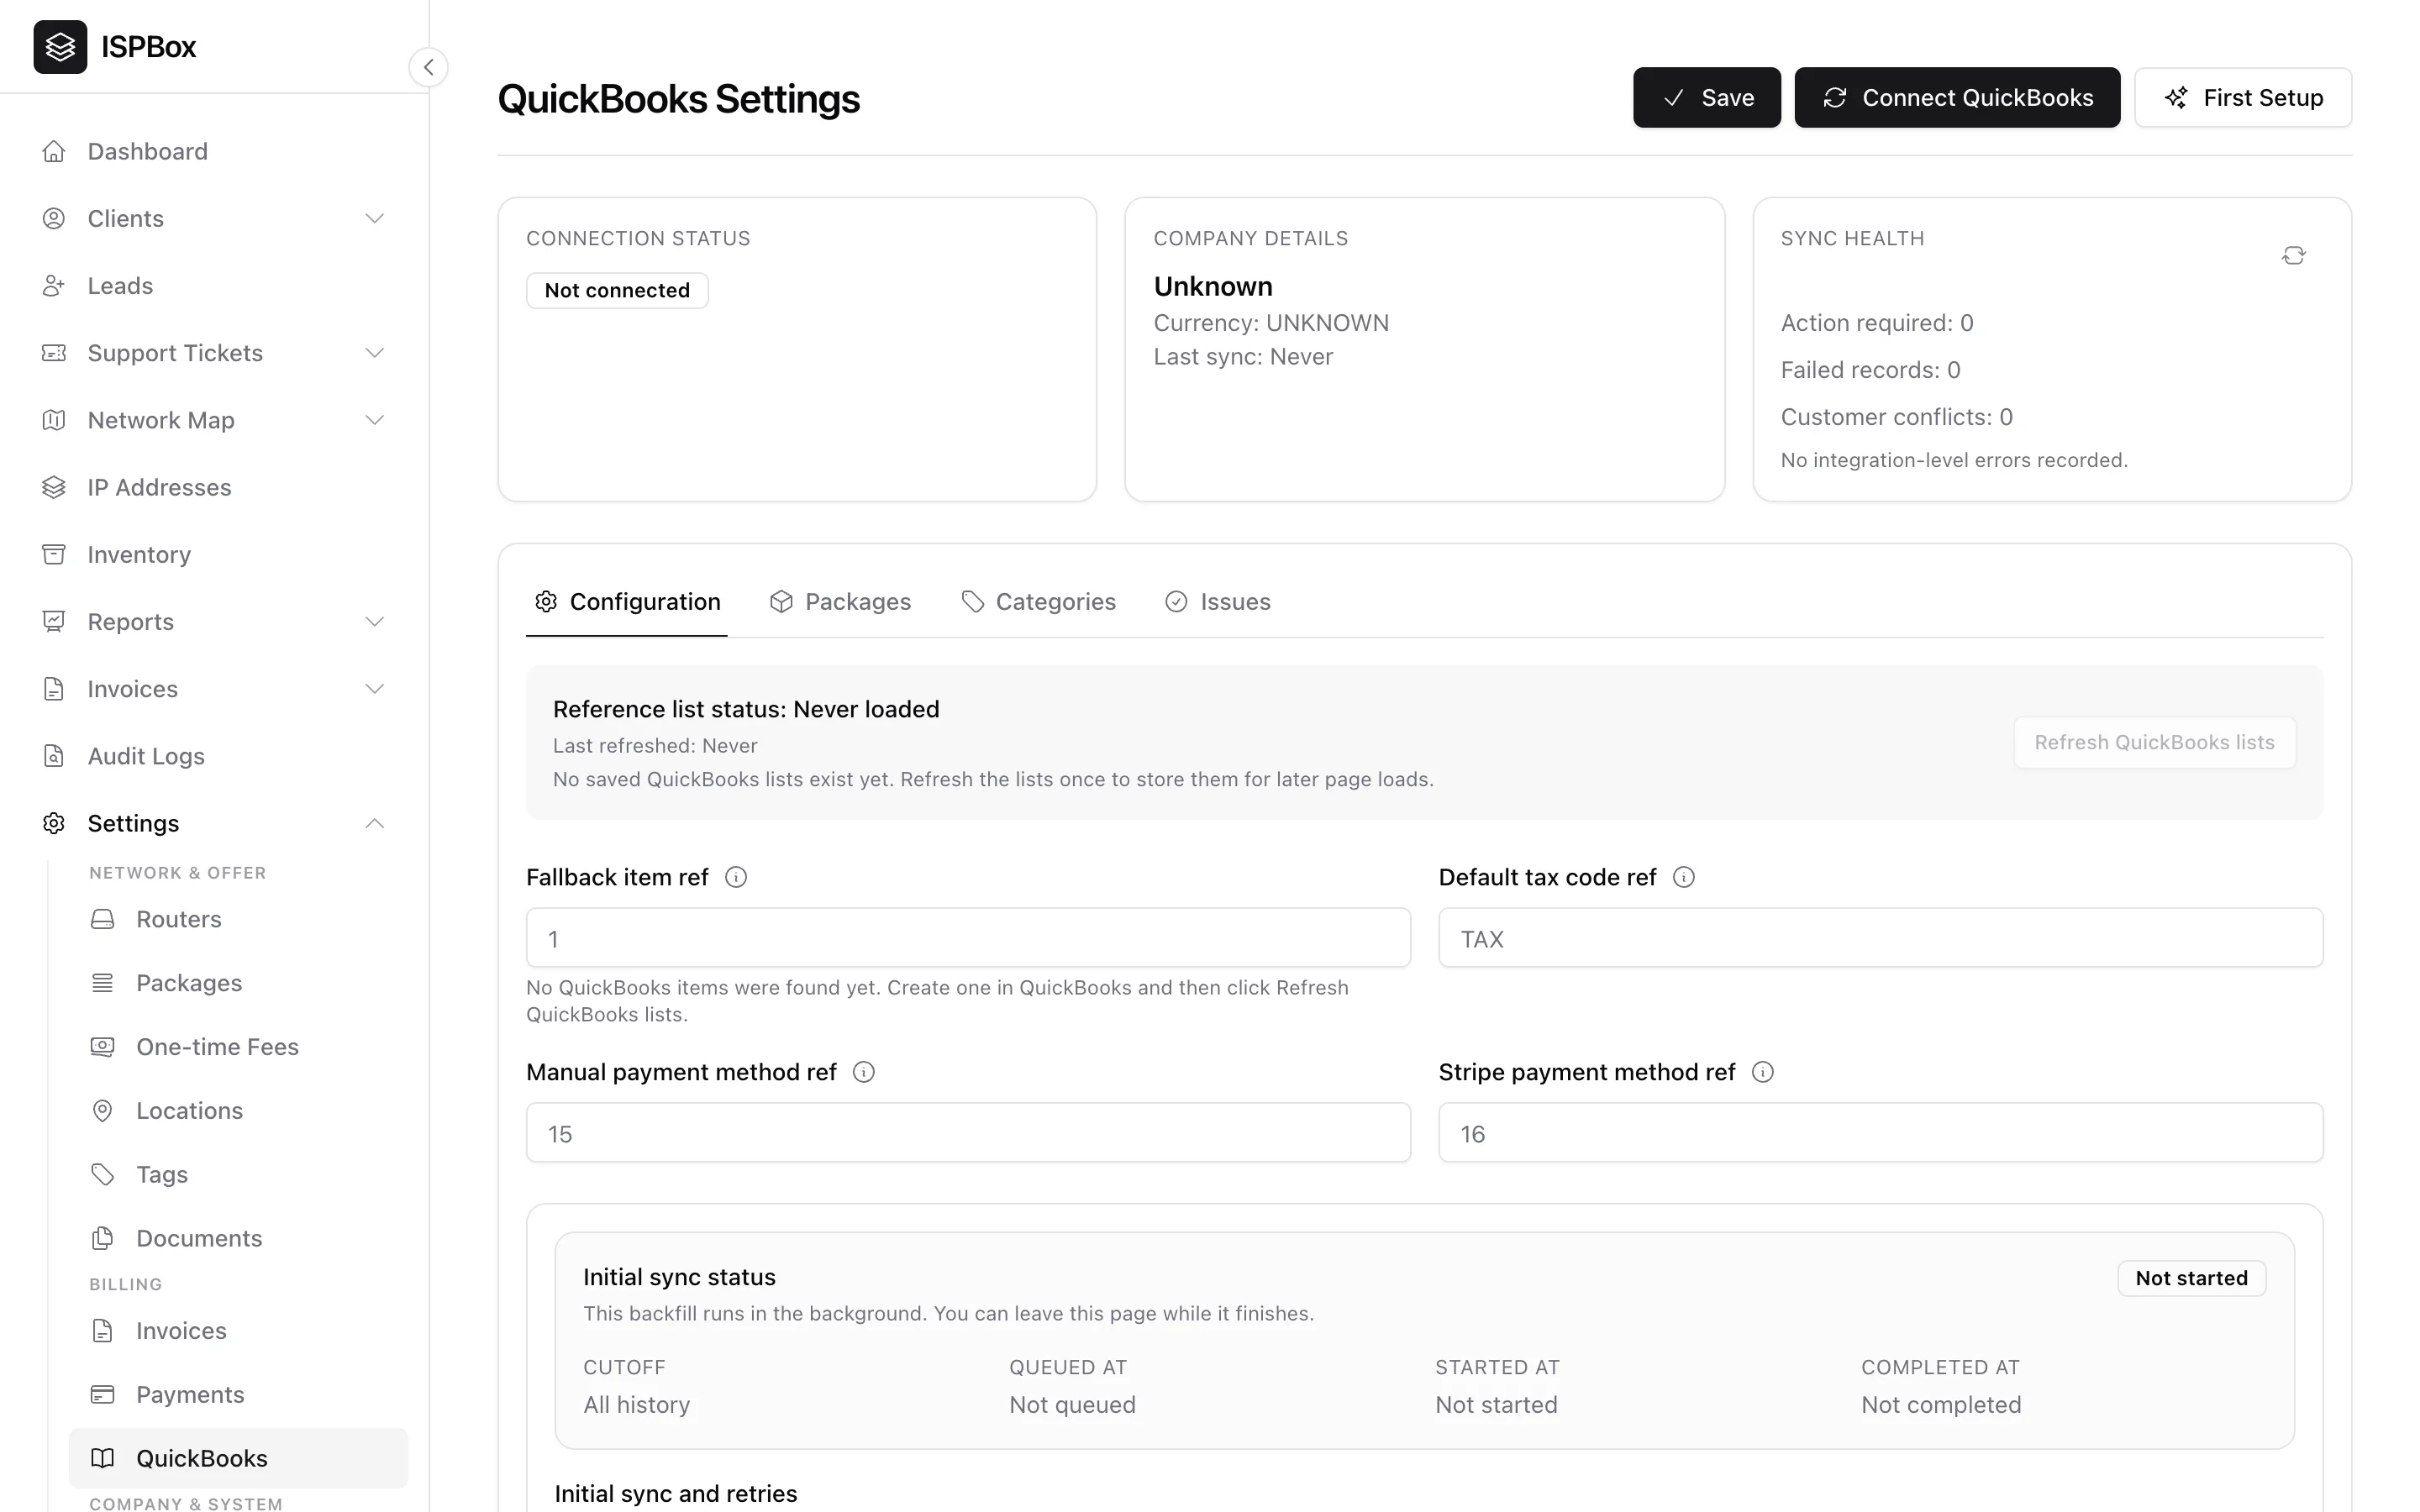Expand the Reports chevron

click(x=375, y=622)
